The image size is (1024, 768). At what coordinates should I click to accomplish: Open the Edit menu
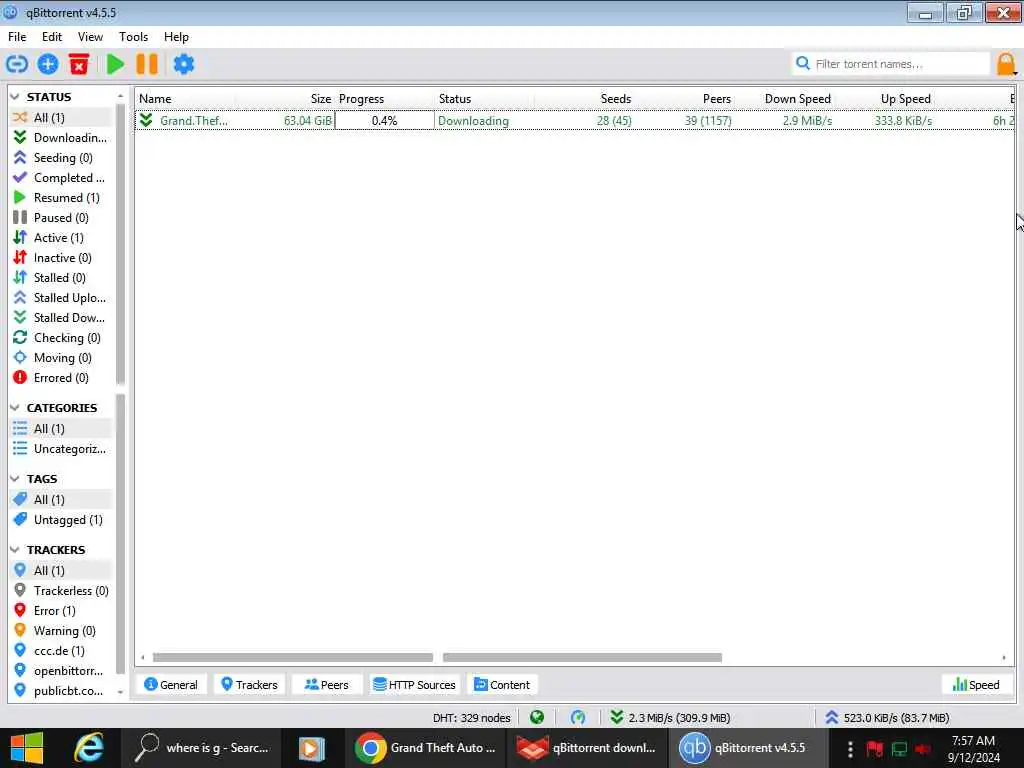pyautogui.click(x=52, y=37)
